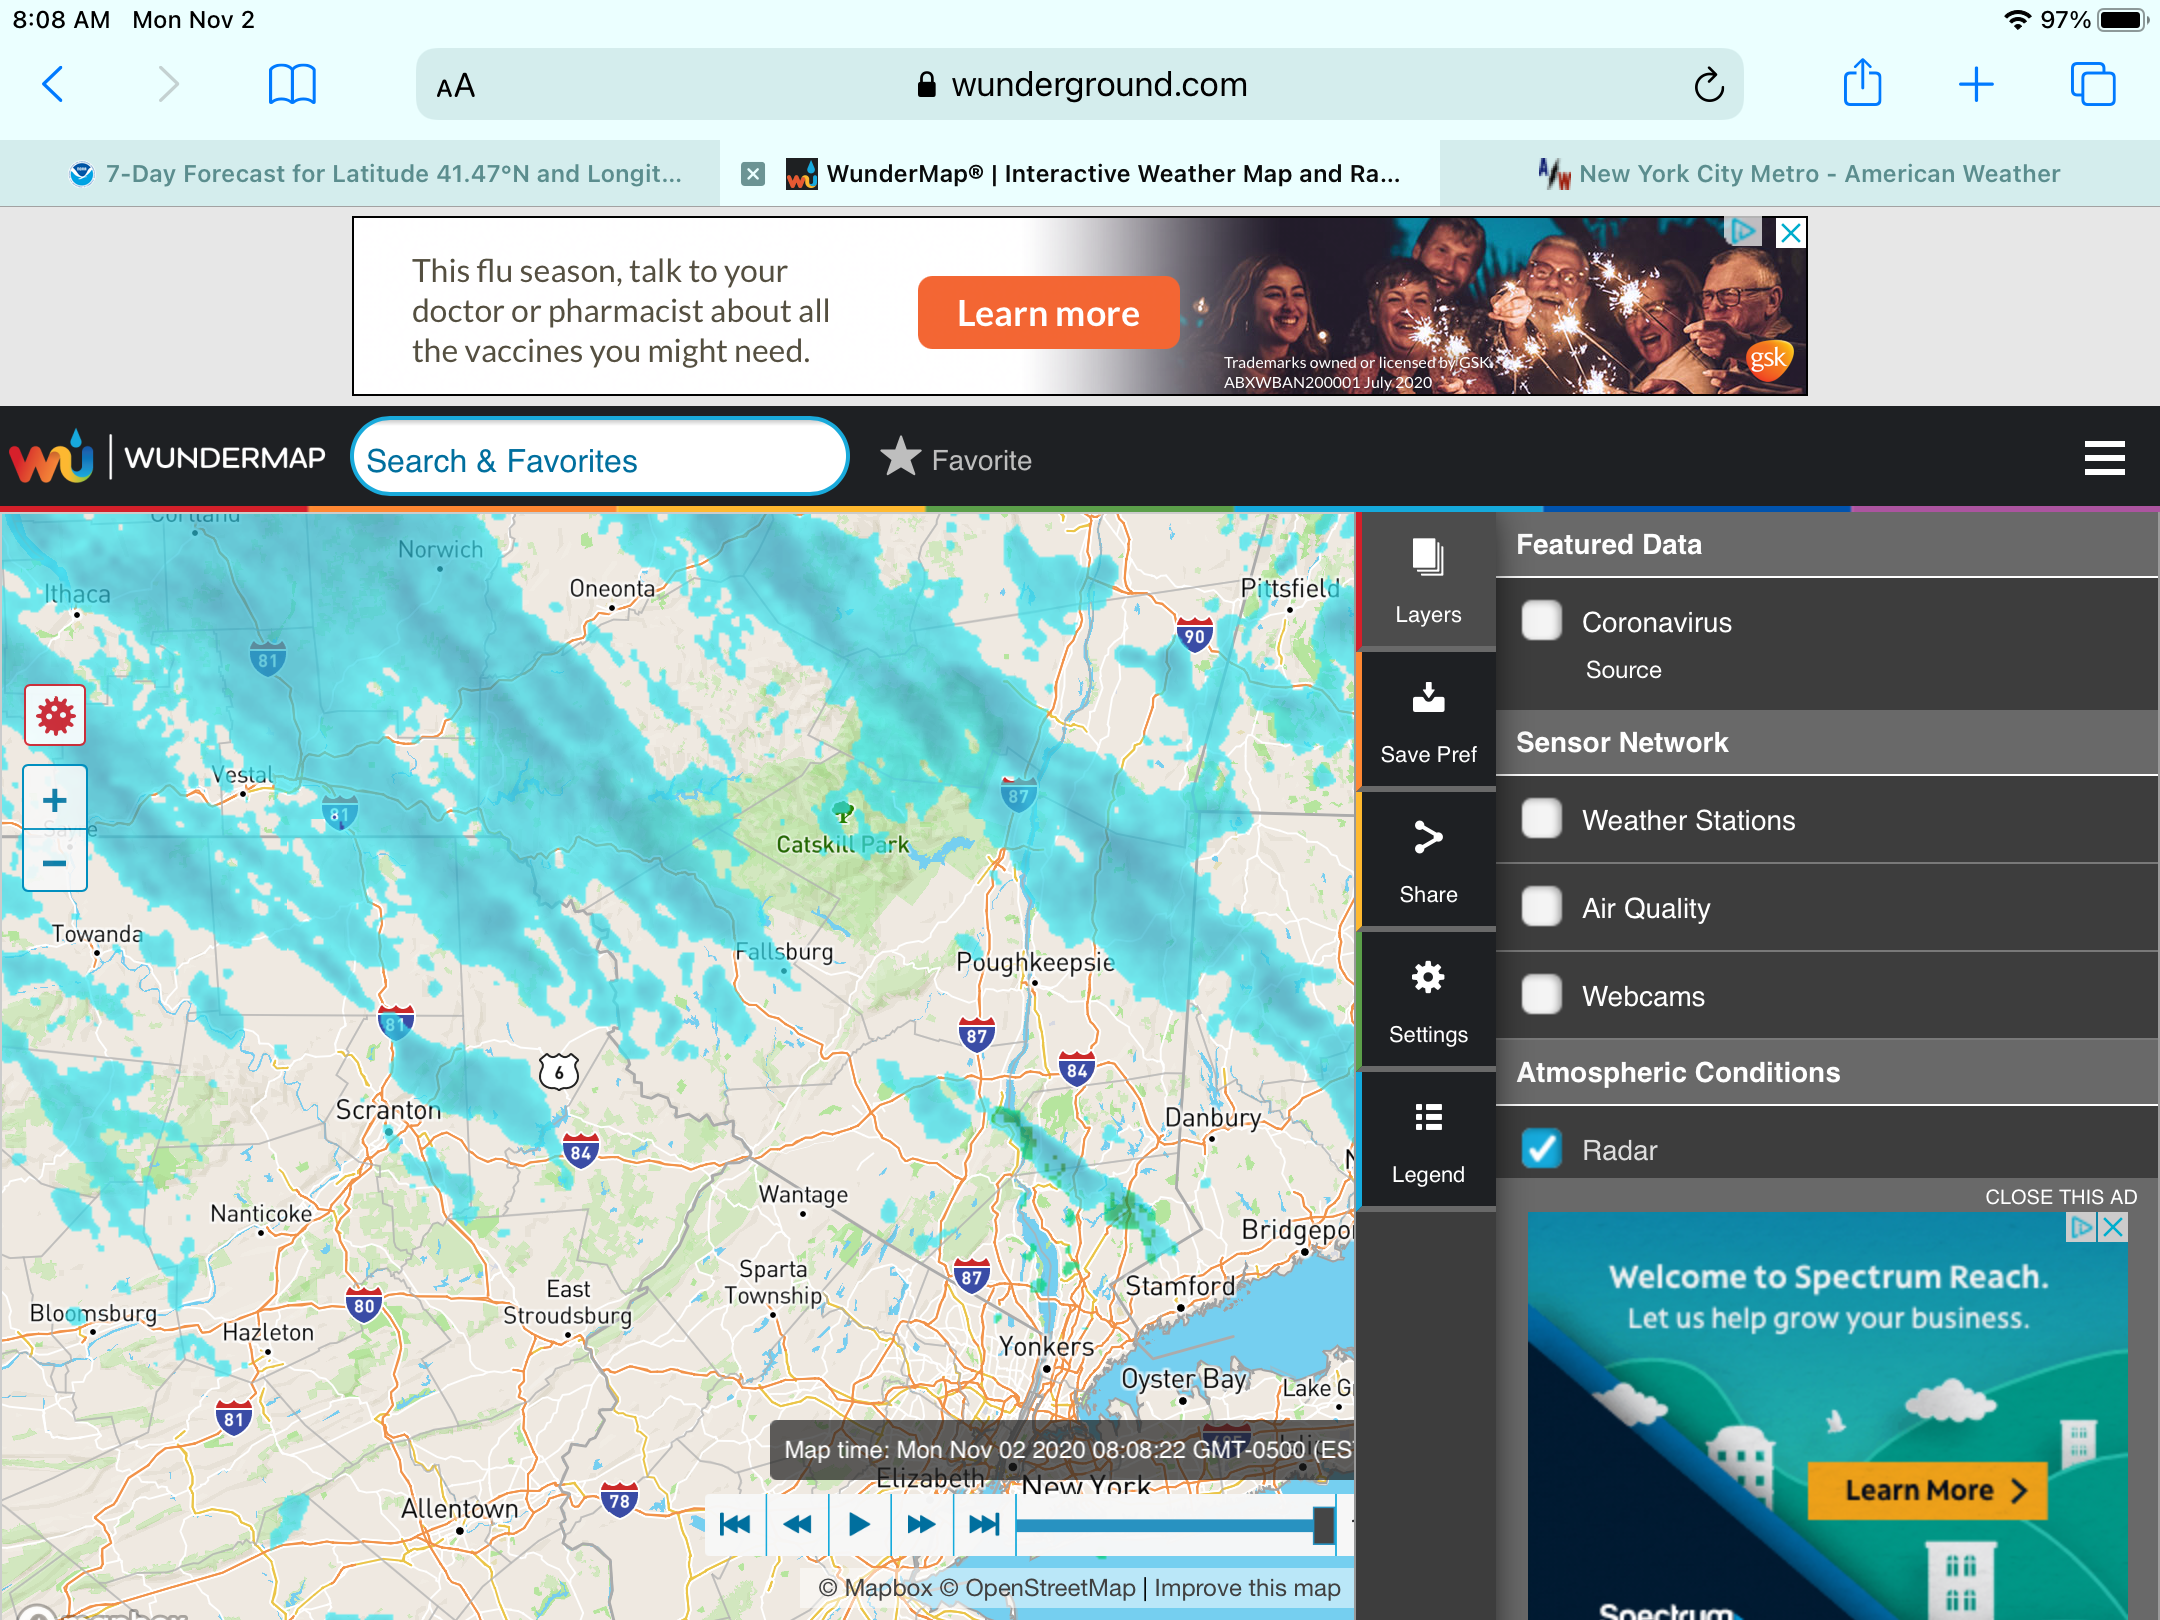Step radar forward one frame
The width and height of the screenshot is (2160, 1620).
tap(921, 1524)
